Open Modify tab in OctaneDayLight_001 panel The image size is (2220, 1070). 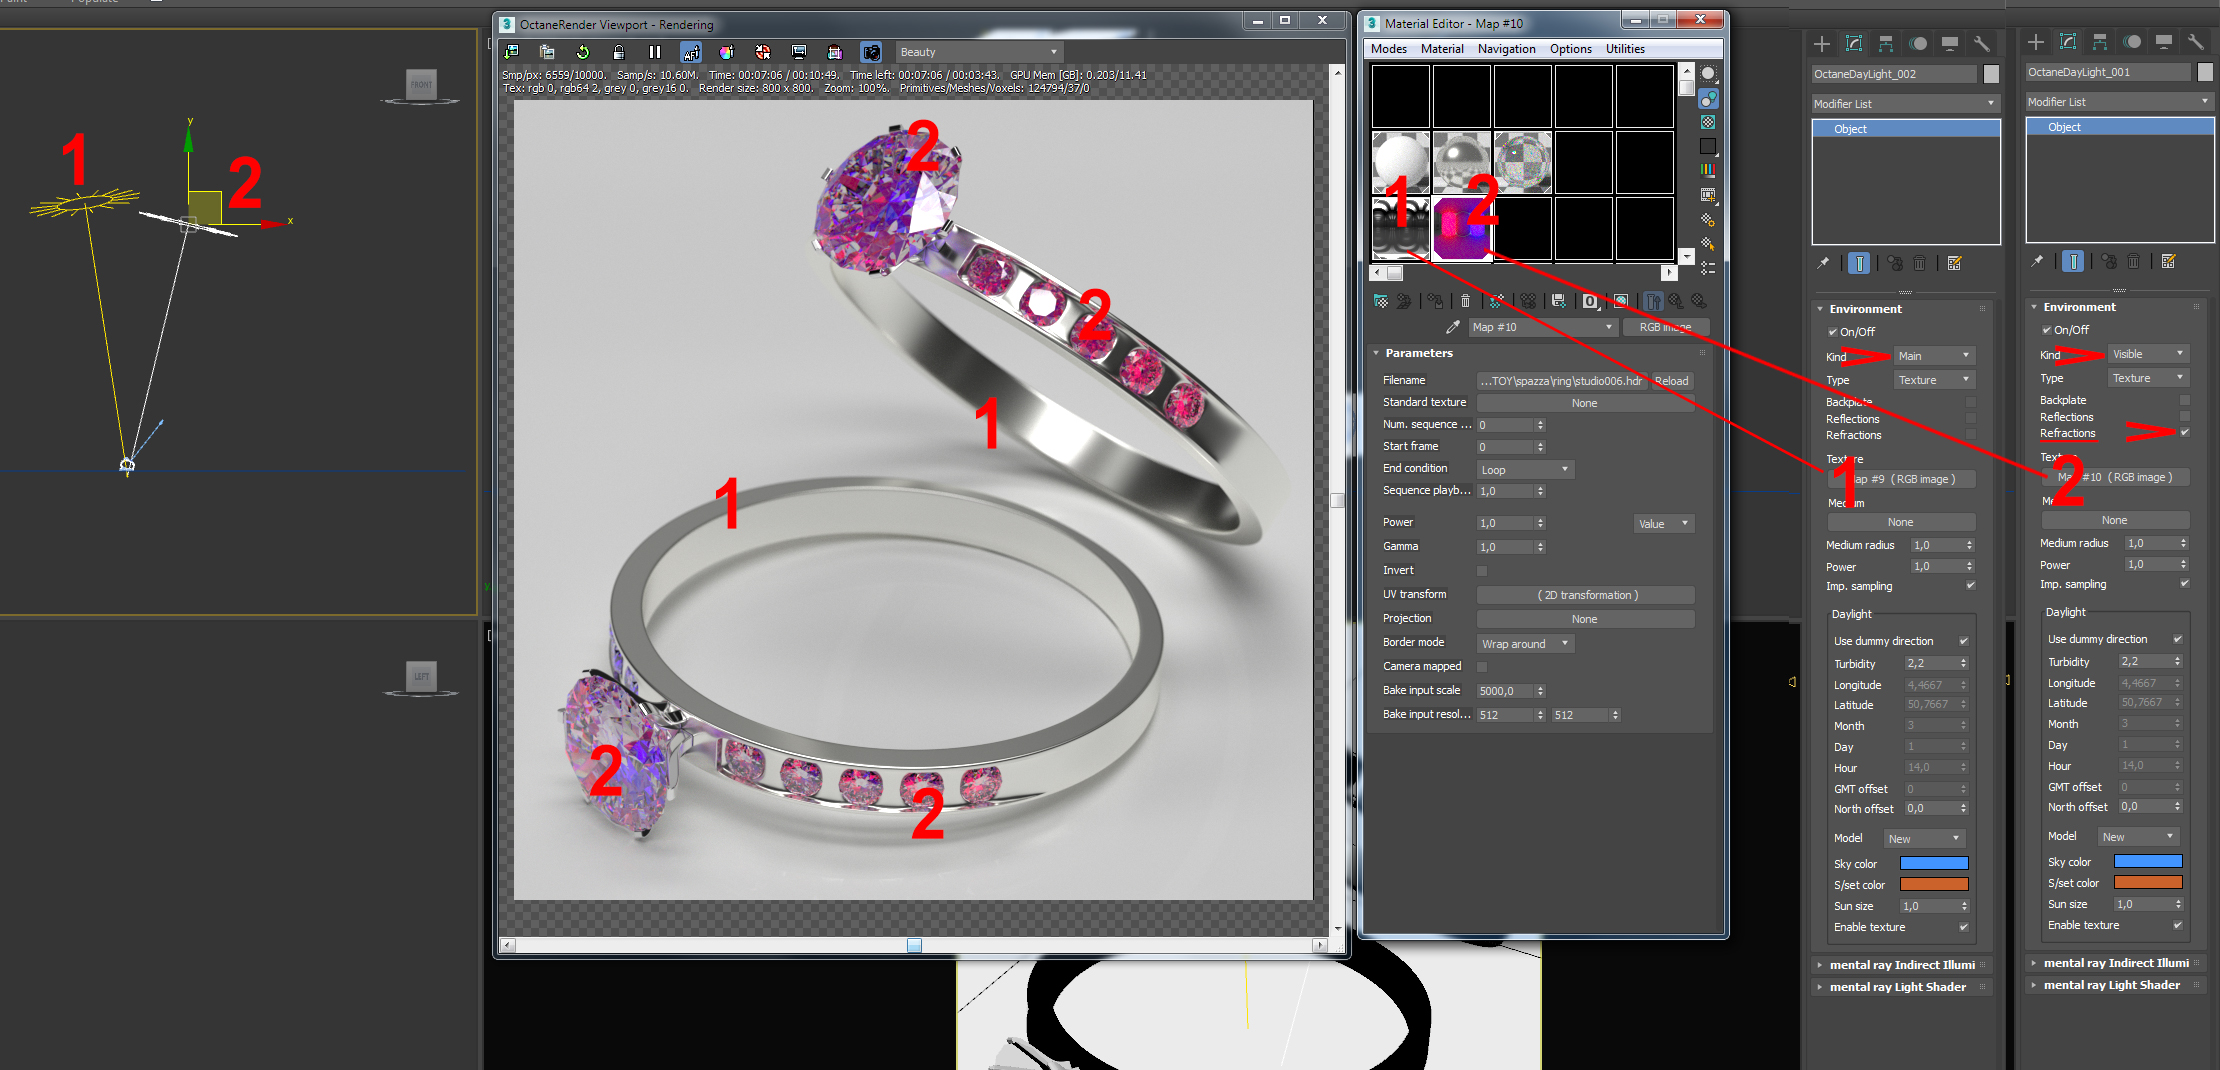pyautogui.click(x=2068, y=42)
